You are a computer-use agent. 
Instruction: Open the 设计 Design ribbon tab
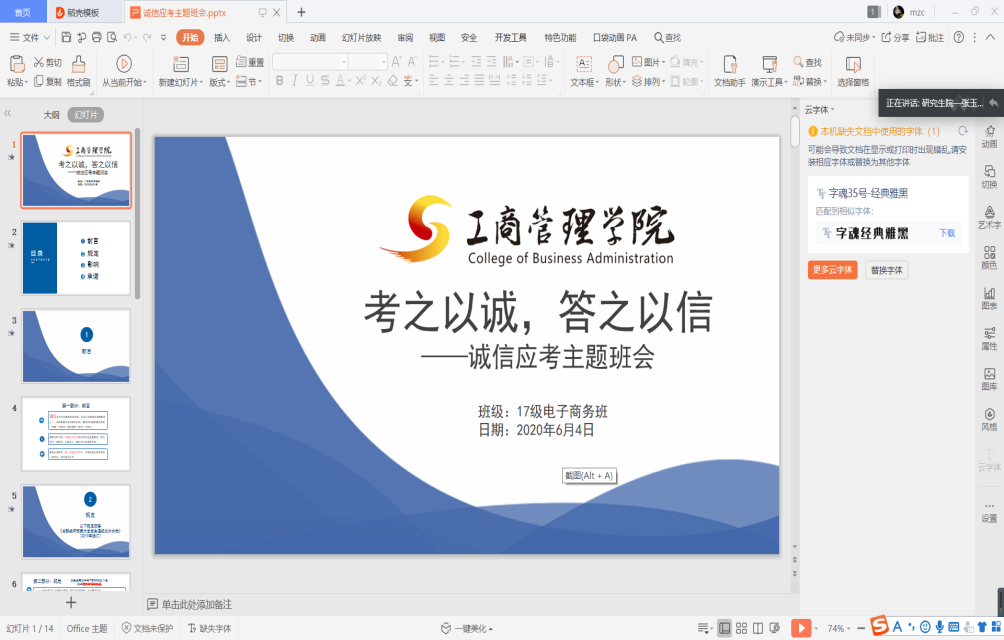254,37
